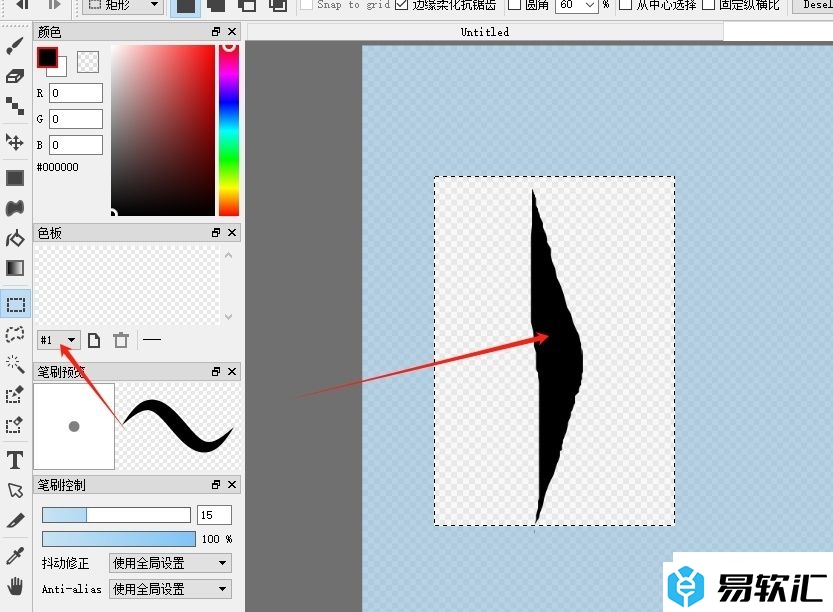This screenshot has width=833, height=612.
Task: Select the Eyedropper tool
Action: pos(15,556)
